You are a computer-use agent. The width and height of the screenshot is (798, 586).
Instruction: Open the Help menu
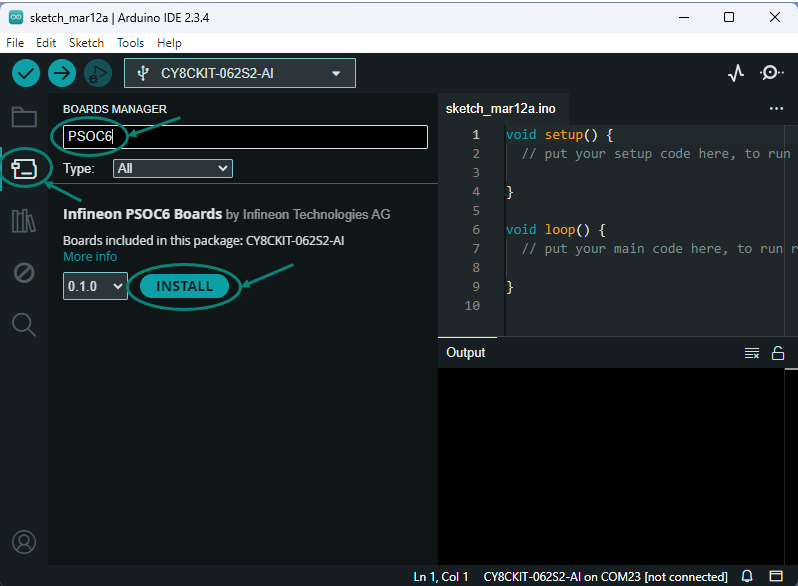(x=169, y=43)
